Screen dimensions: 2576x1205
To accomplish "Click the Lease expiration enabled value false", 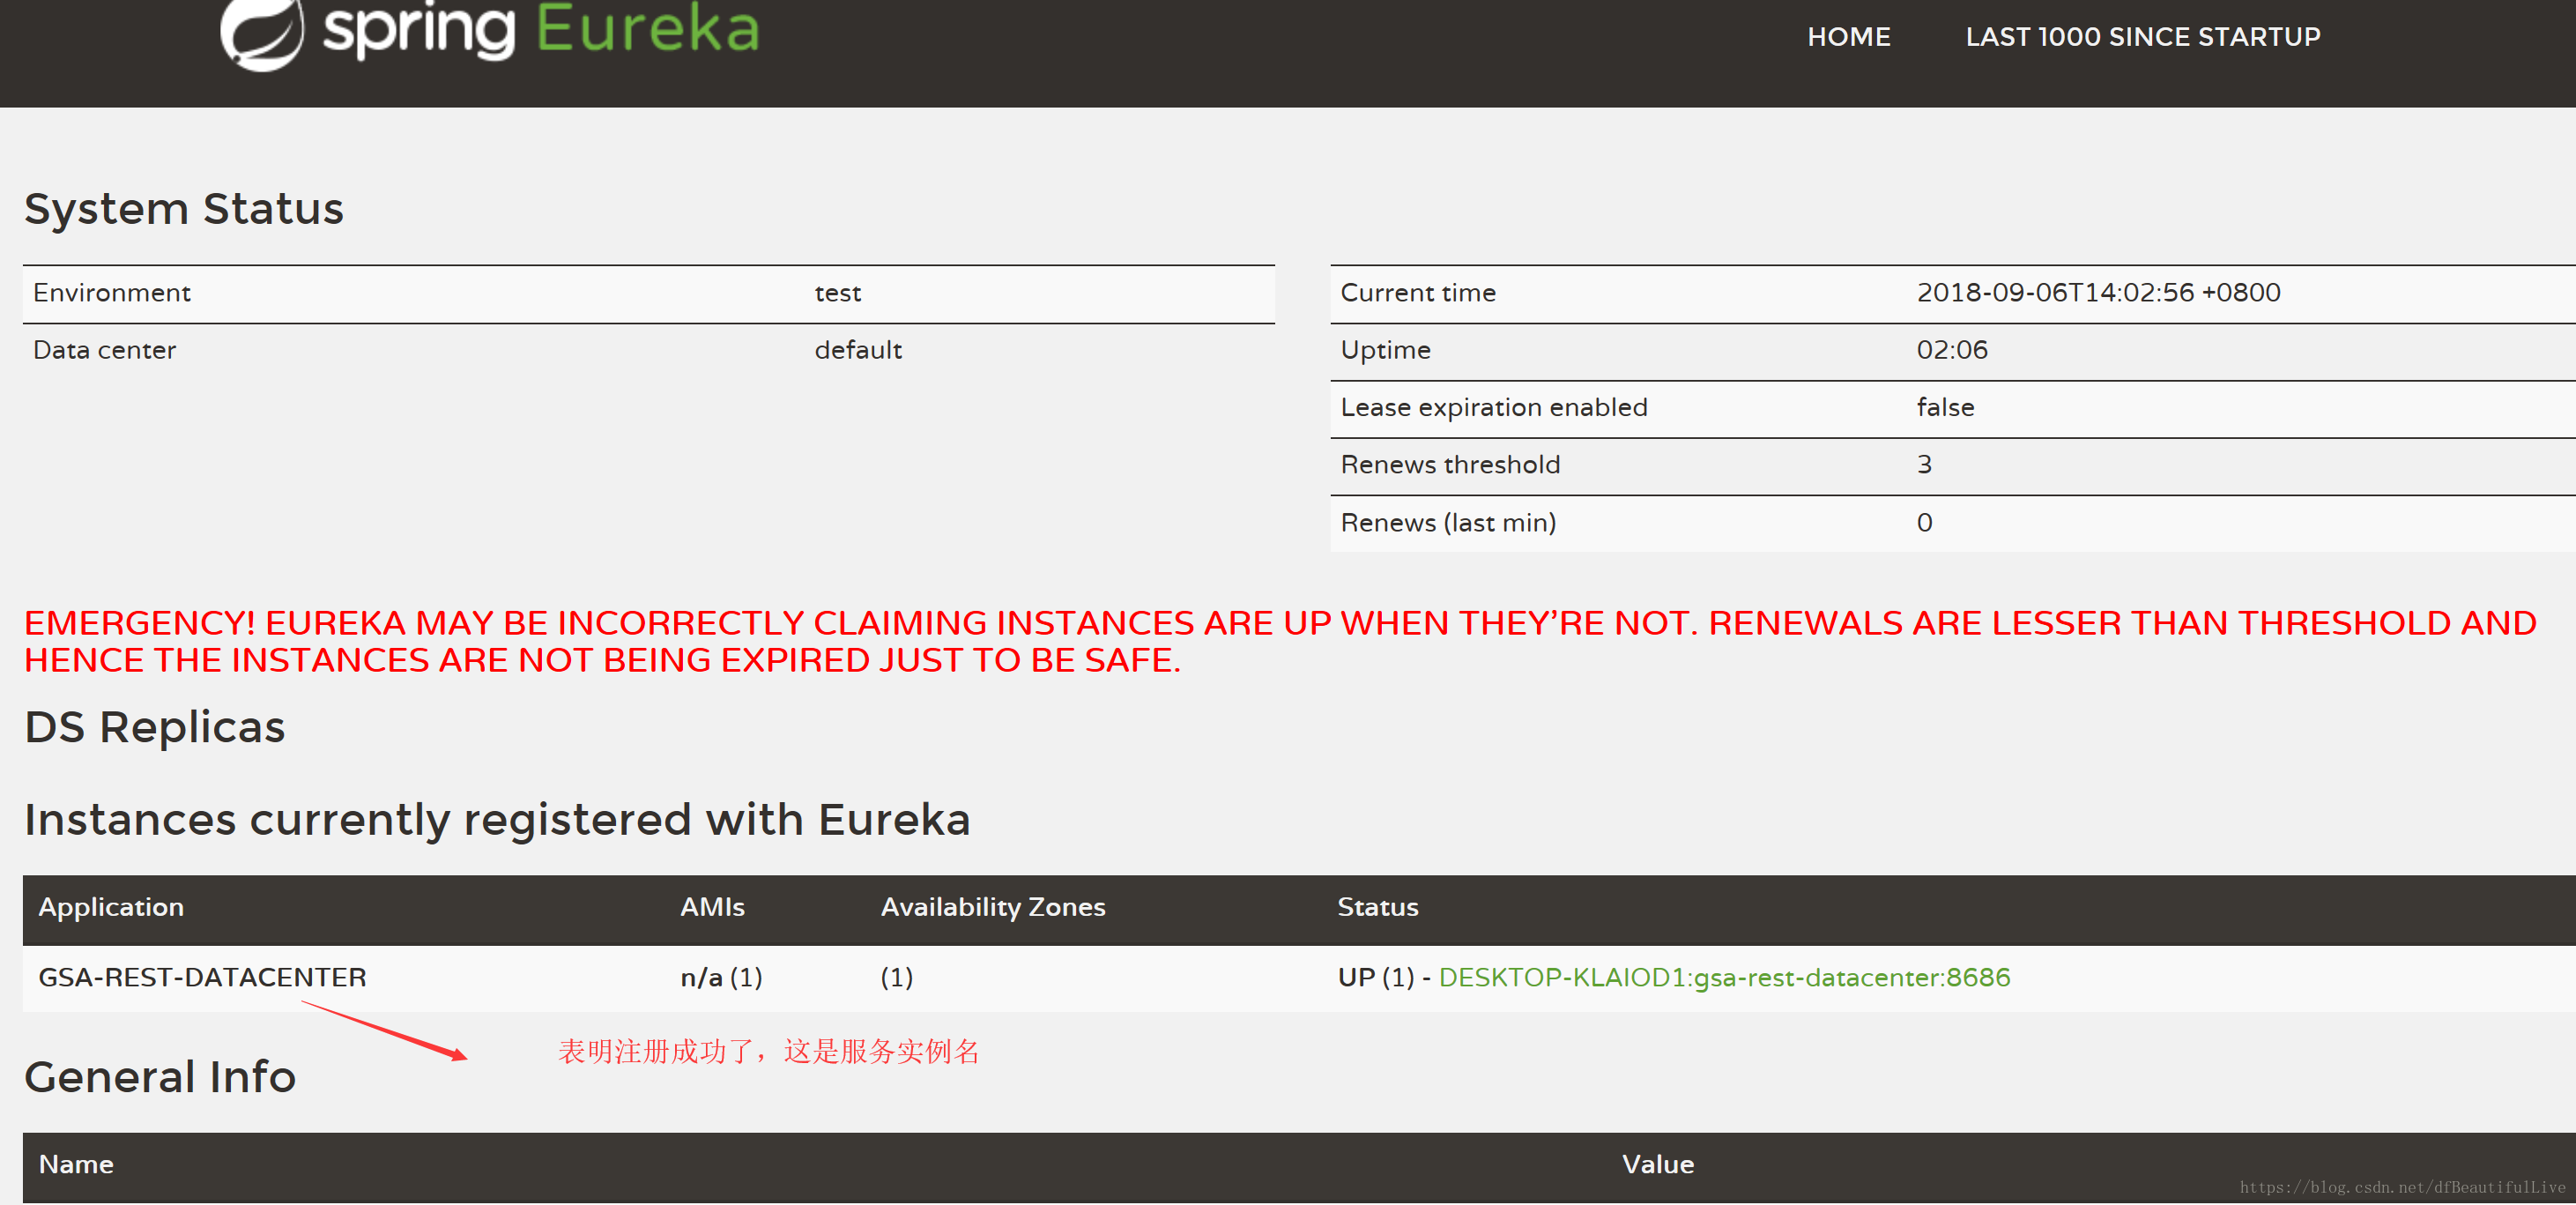I will (x=1945, y=408).
